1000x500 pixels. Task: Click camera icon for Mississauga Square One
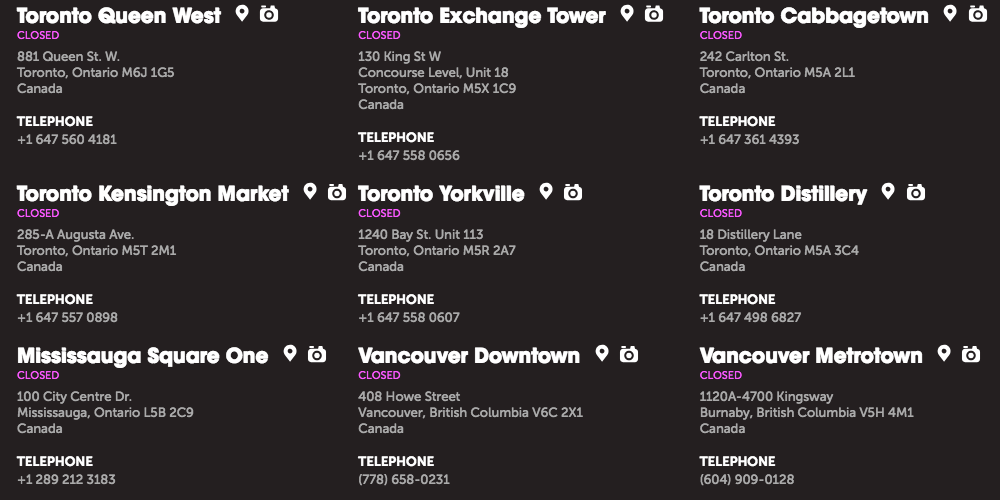317,354
